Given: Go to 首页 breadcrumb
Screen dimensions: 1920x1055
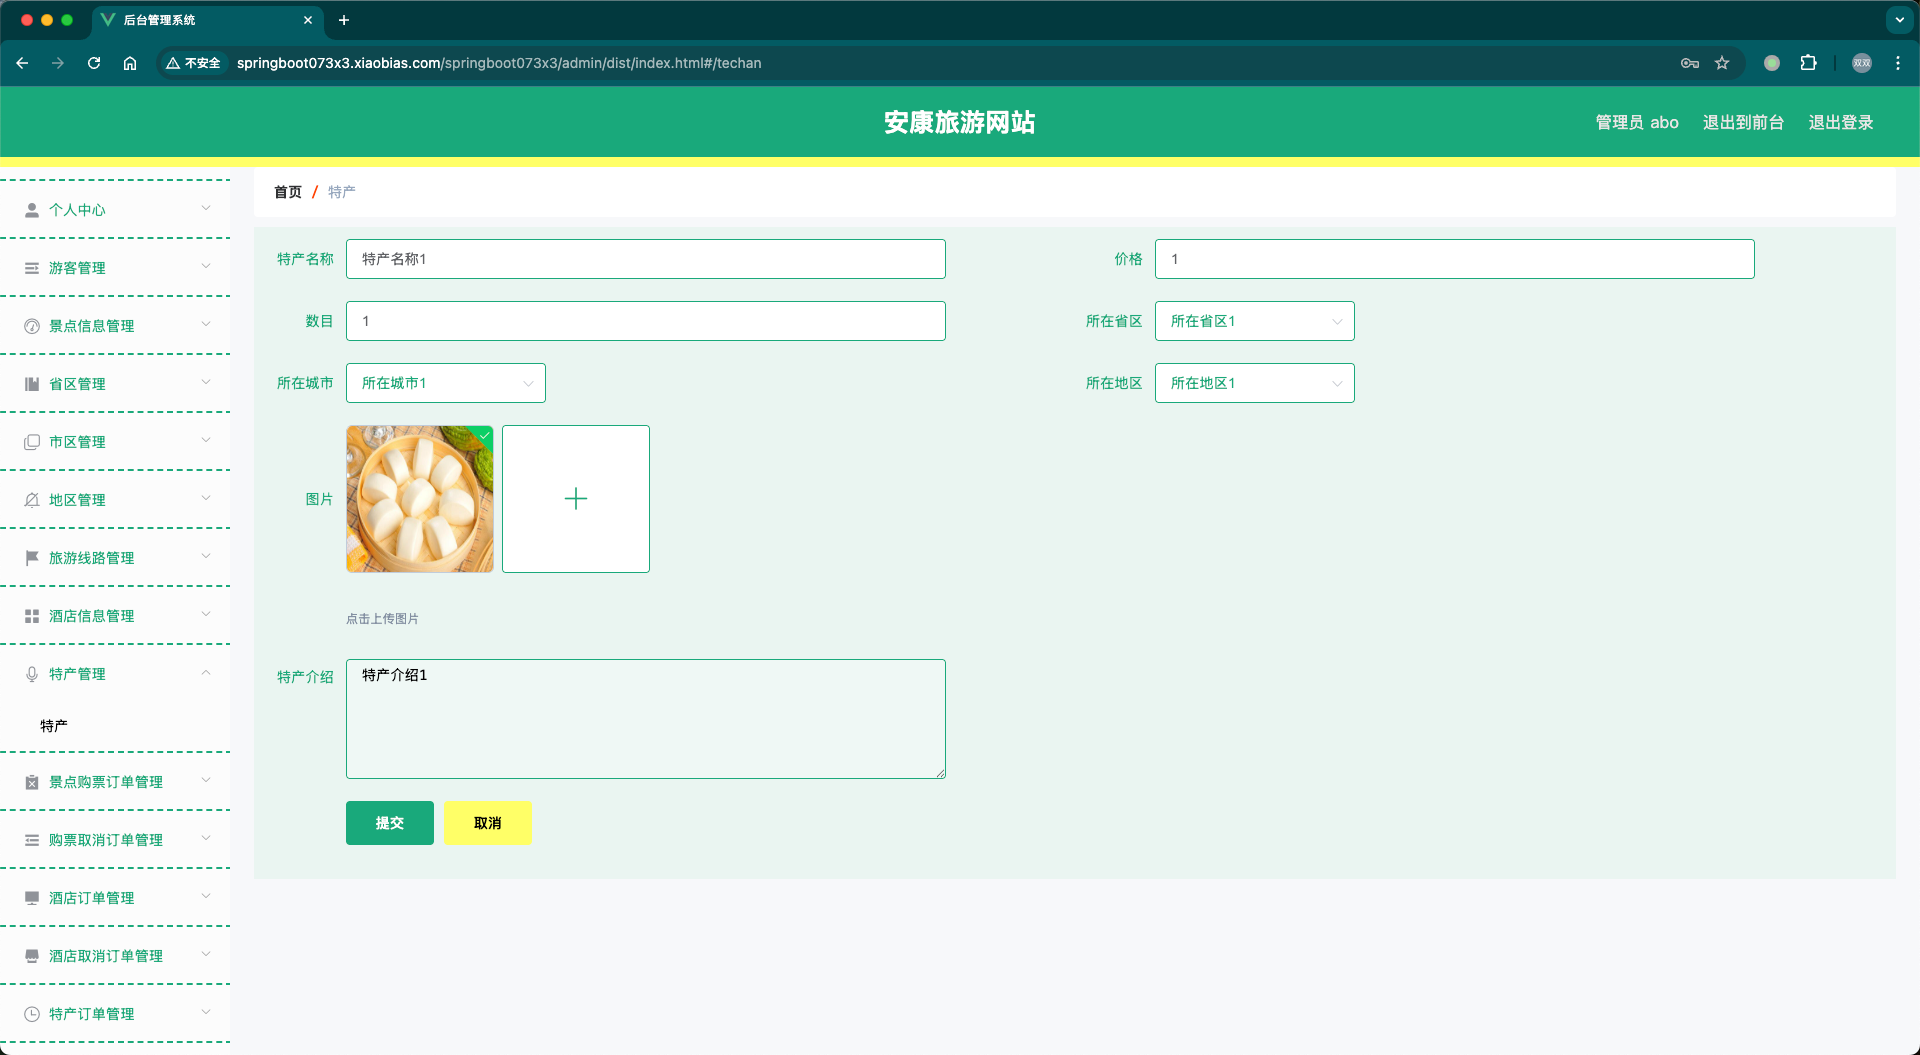Looking at the screenshot, I should click(288, 192).
